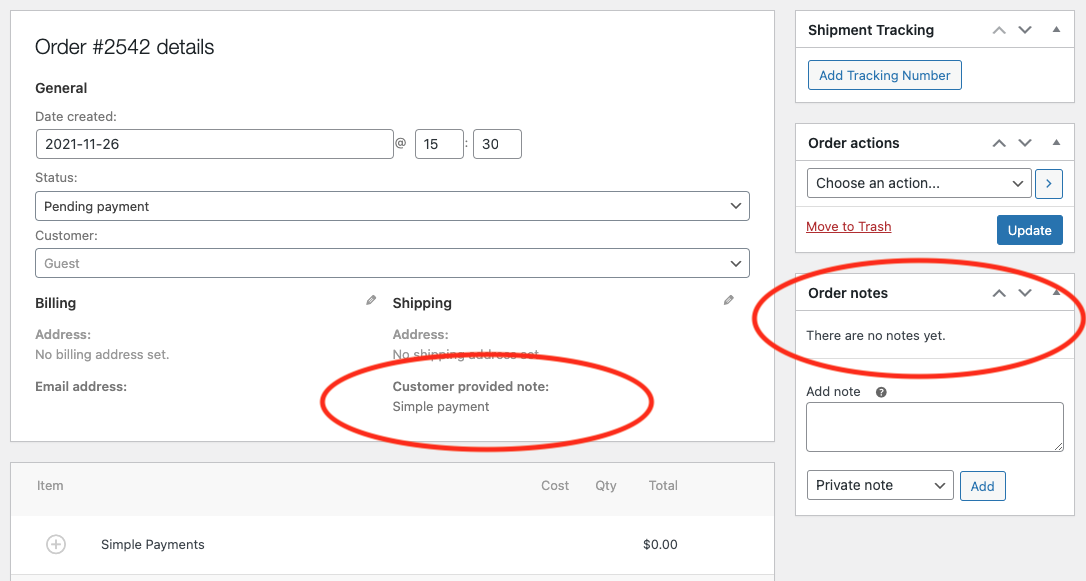Viewport: 1086px width, 581px height.
Task: Move Order notes panel up
Action: click(x=999, y=294)
